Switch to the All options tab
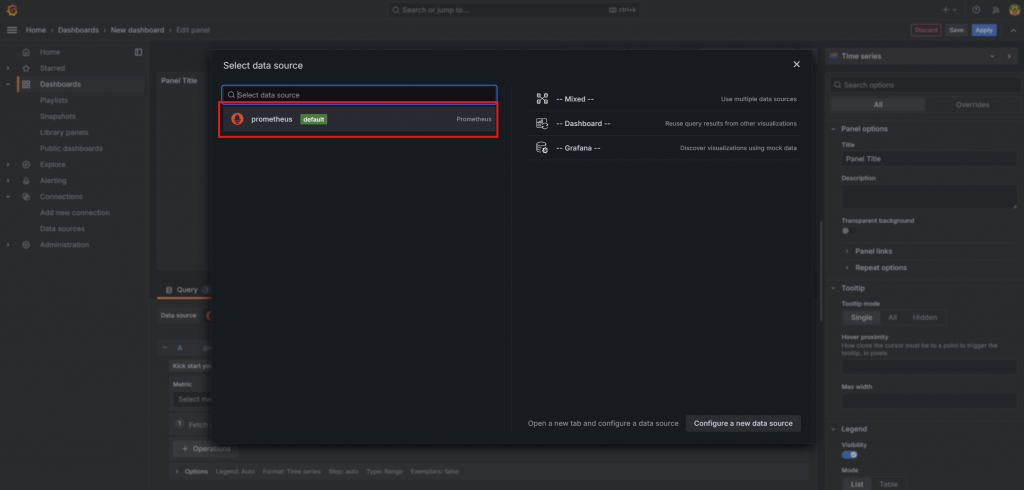The height and width of the screenshot is (490, 1024). click(878, 105)
